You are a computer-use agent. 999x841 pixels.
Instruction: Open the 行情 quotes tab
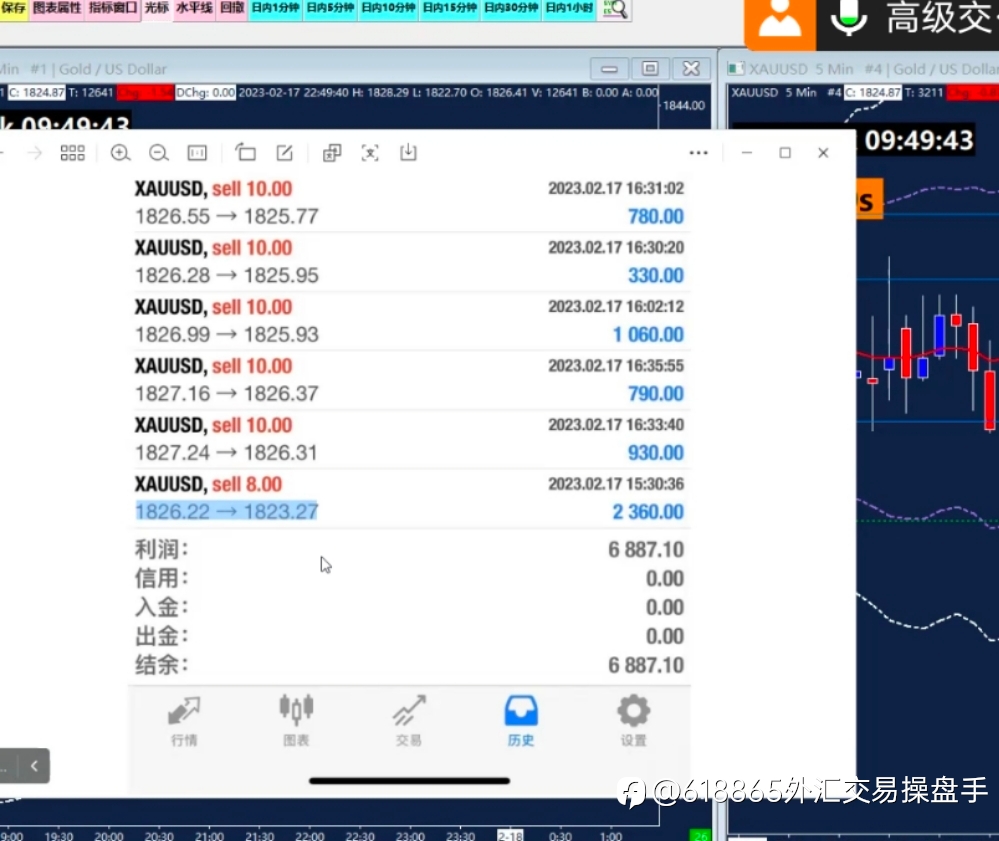pos(184,721)
